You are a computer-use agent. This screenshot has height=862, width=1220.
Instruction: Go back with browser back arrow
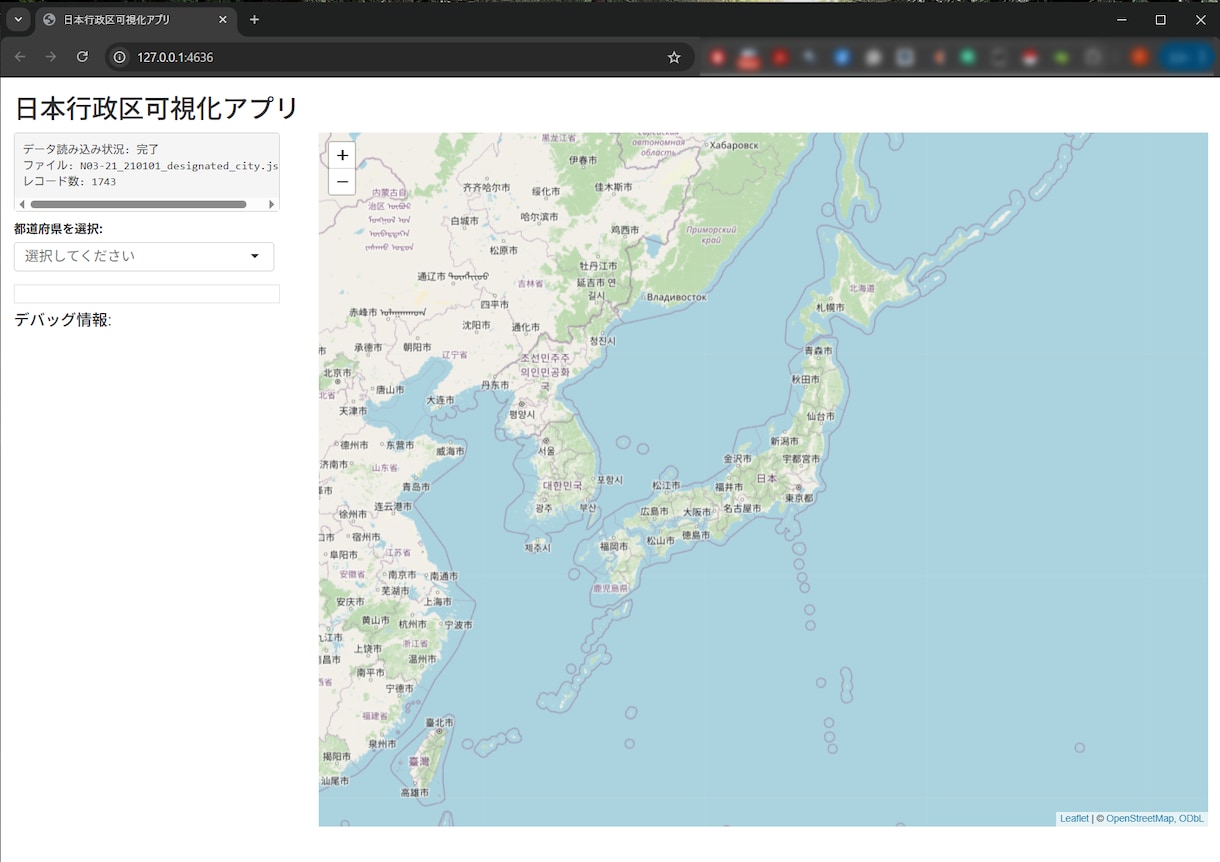[20, 57]
